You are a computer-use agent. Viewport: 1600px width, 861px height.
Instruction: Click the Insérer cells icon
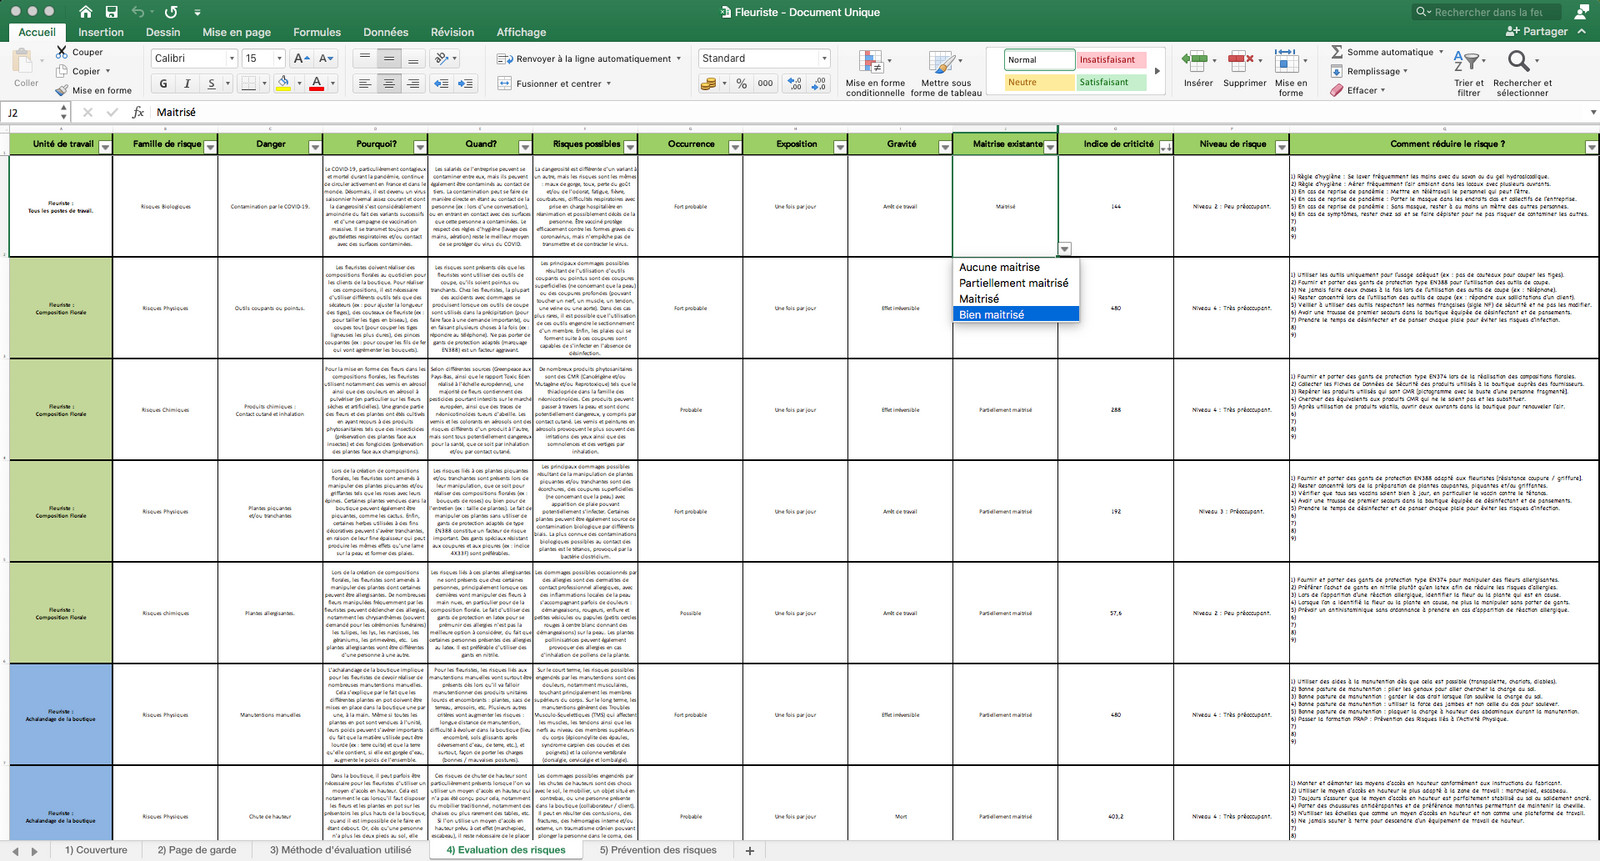pos(1195,62)
